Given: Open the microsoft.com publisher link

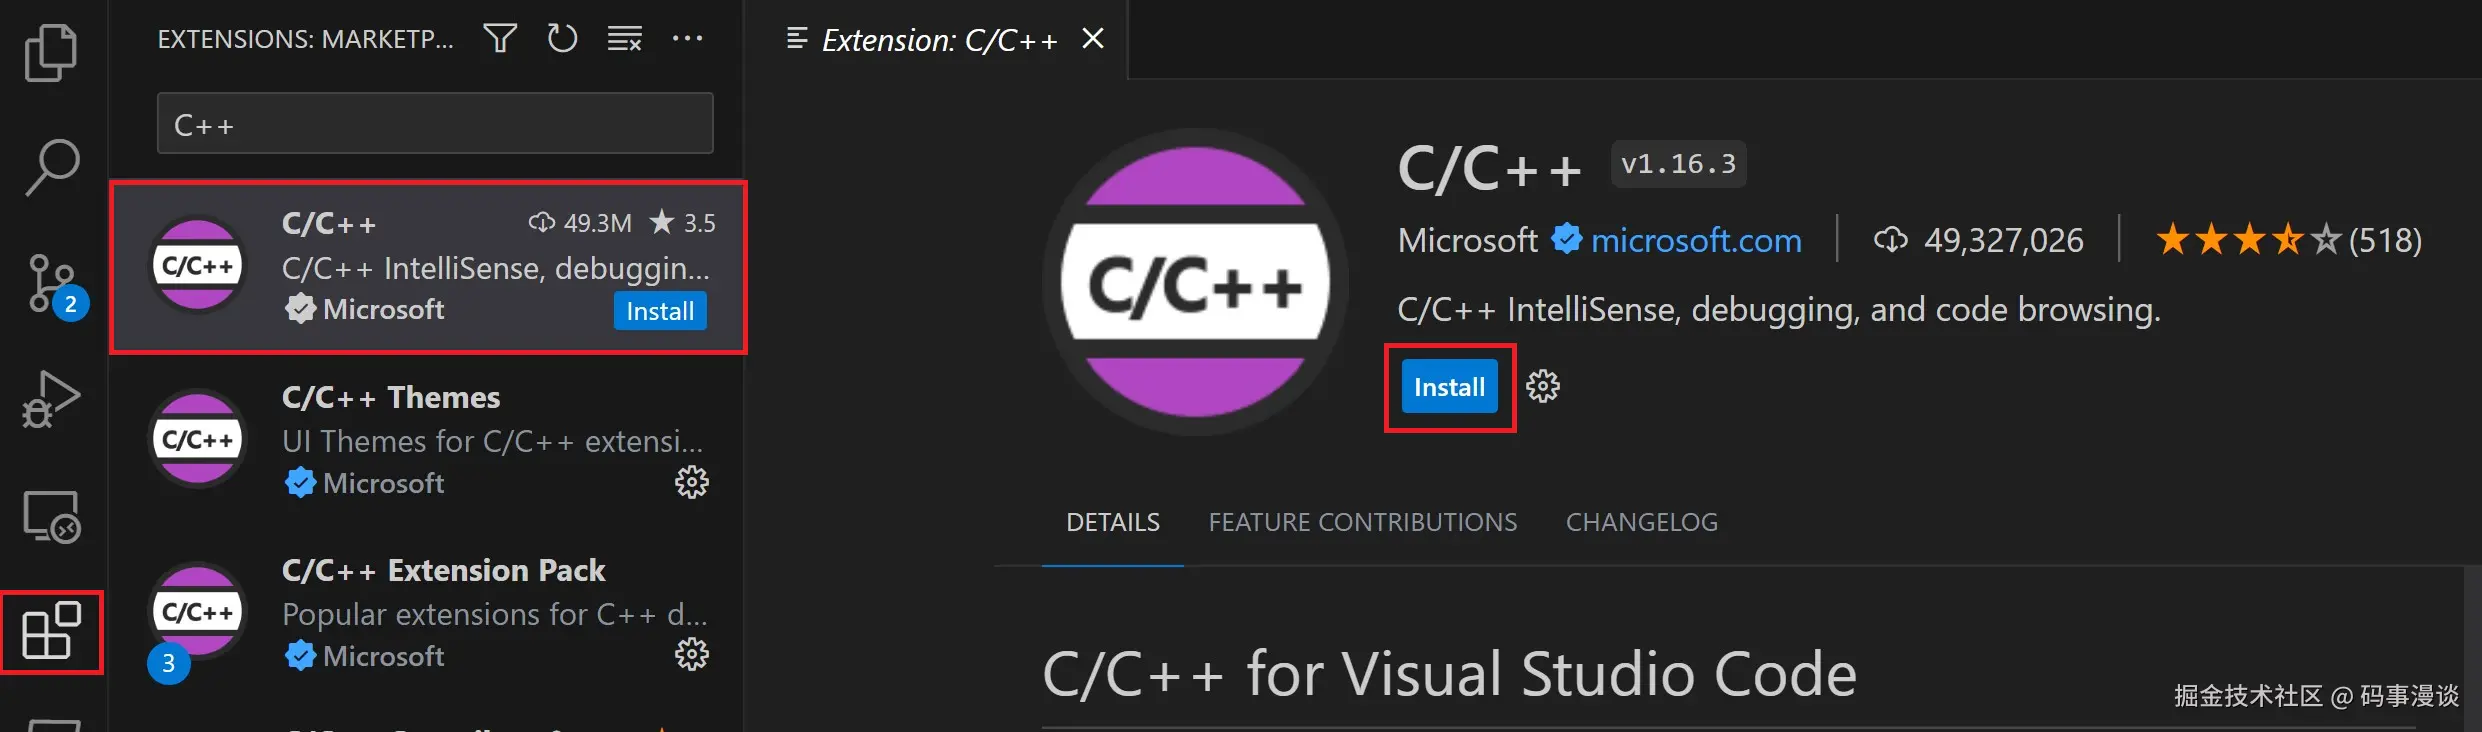Looking at the screenshot, I should (1696, 239).
